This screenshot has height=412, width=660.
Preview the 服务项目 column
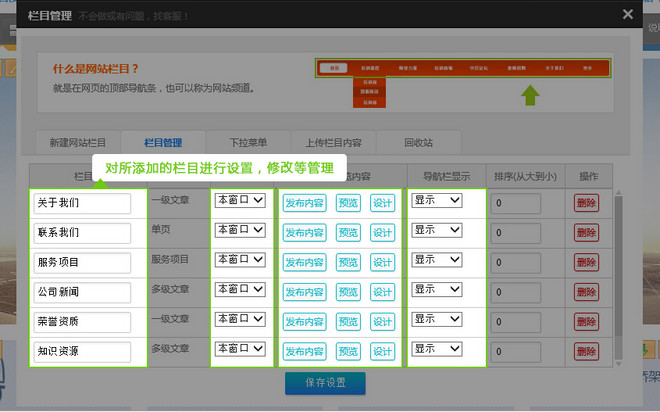347,262
